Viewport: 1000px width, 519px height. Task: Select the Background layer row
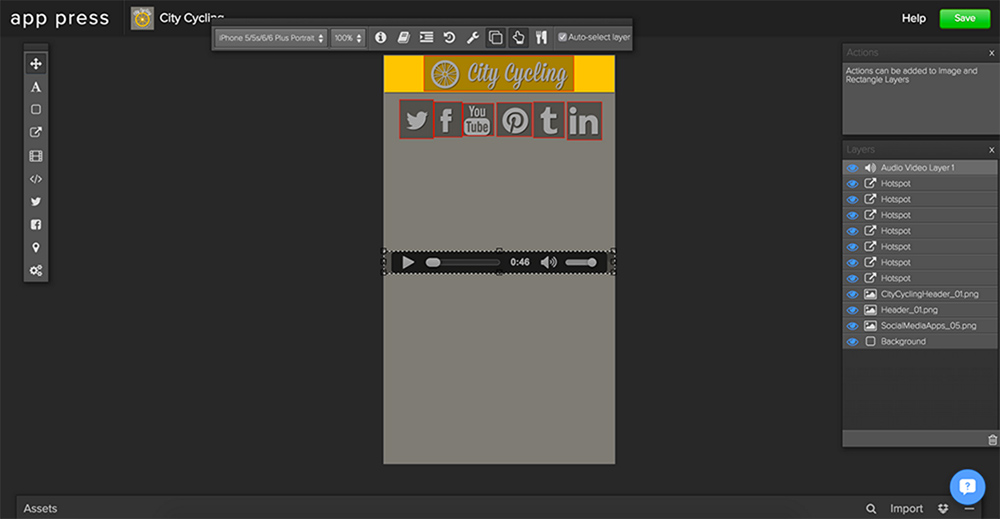920,342
